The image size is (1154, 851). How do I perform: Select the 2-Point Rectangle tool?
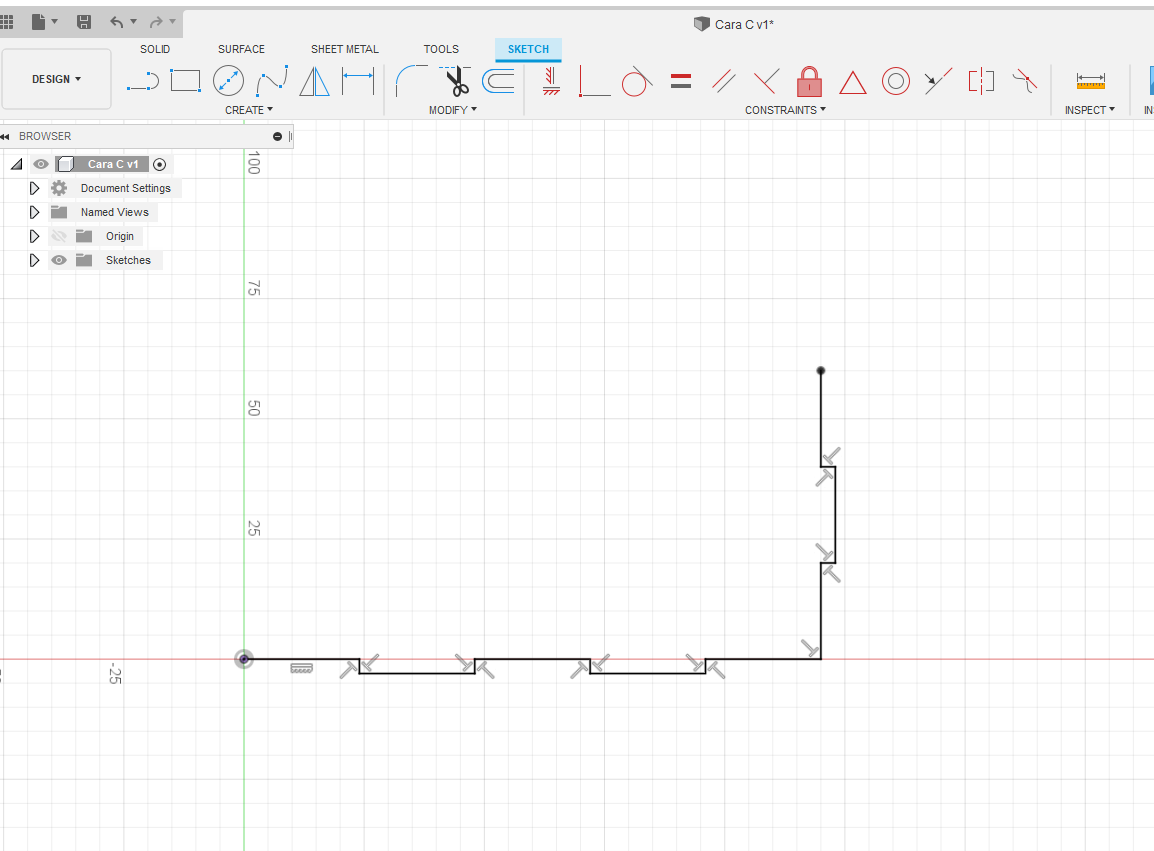pyautogui.click(x=185, y=81)
